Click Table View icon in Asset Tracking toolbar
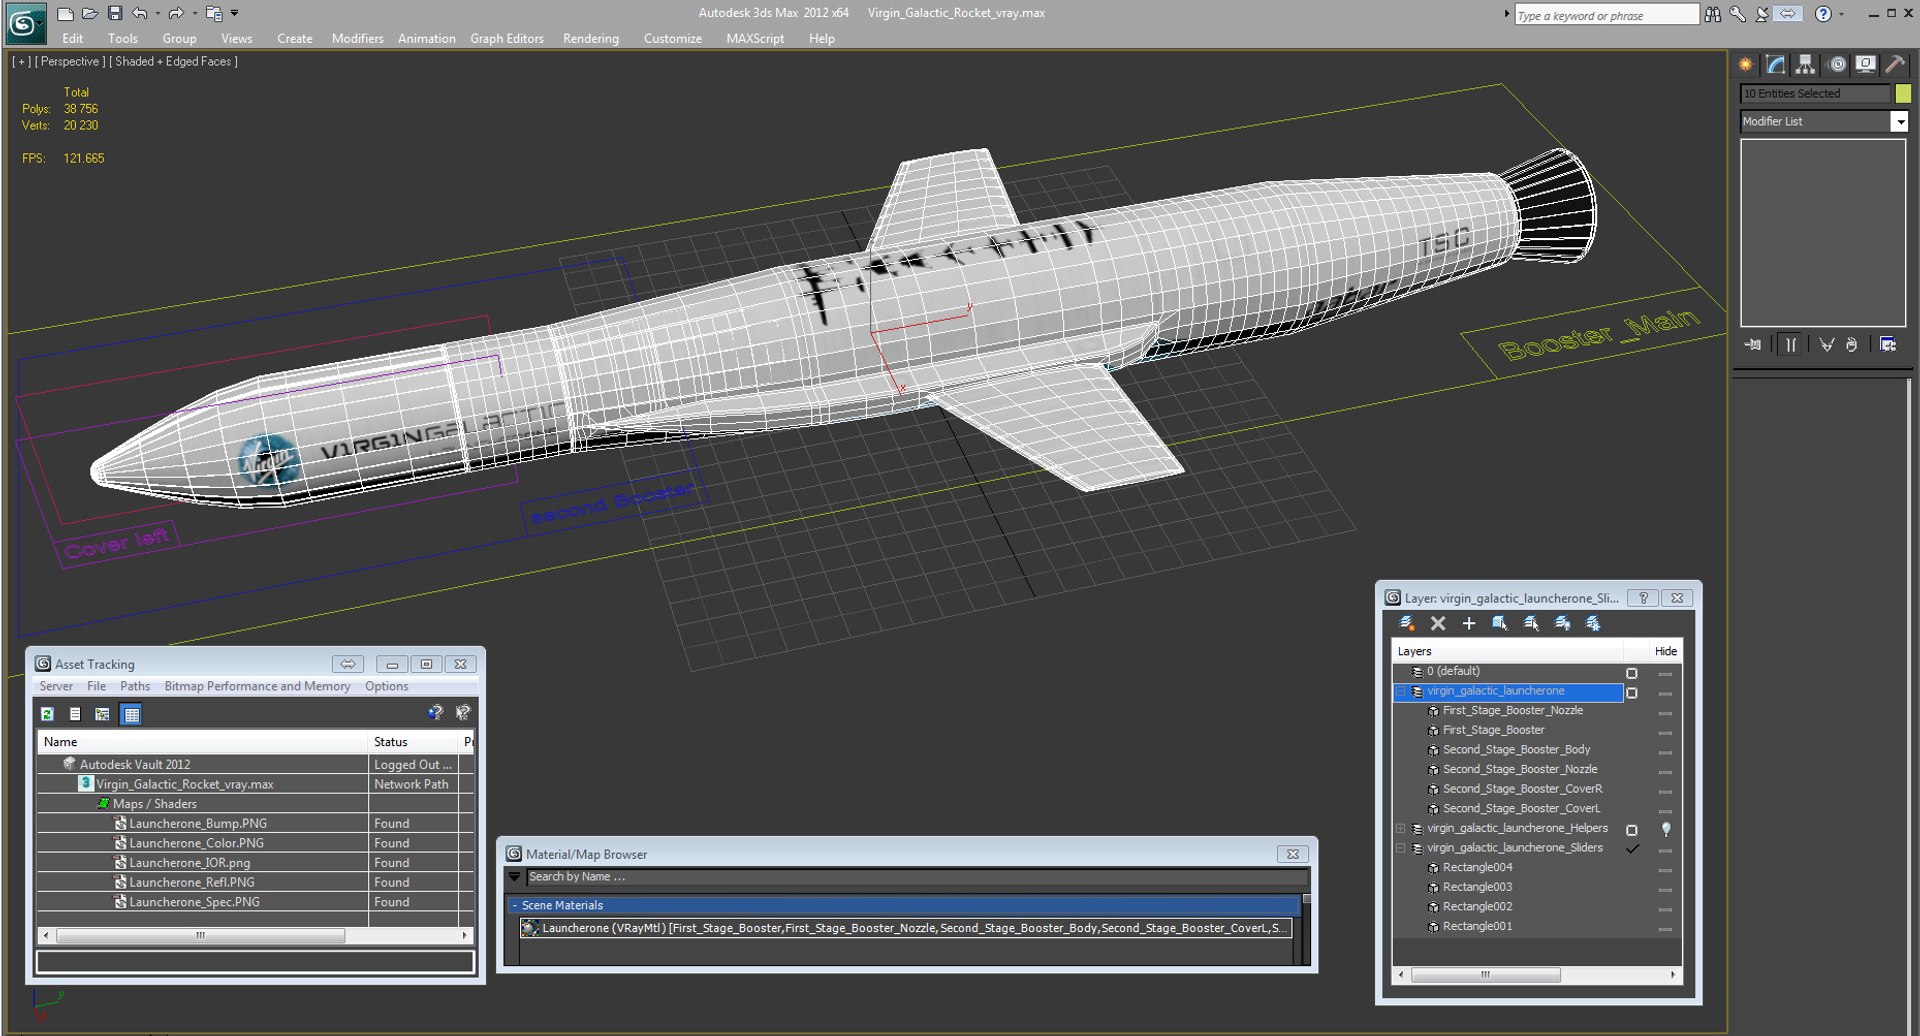 click(131, 714)
